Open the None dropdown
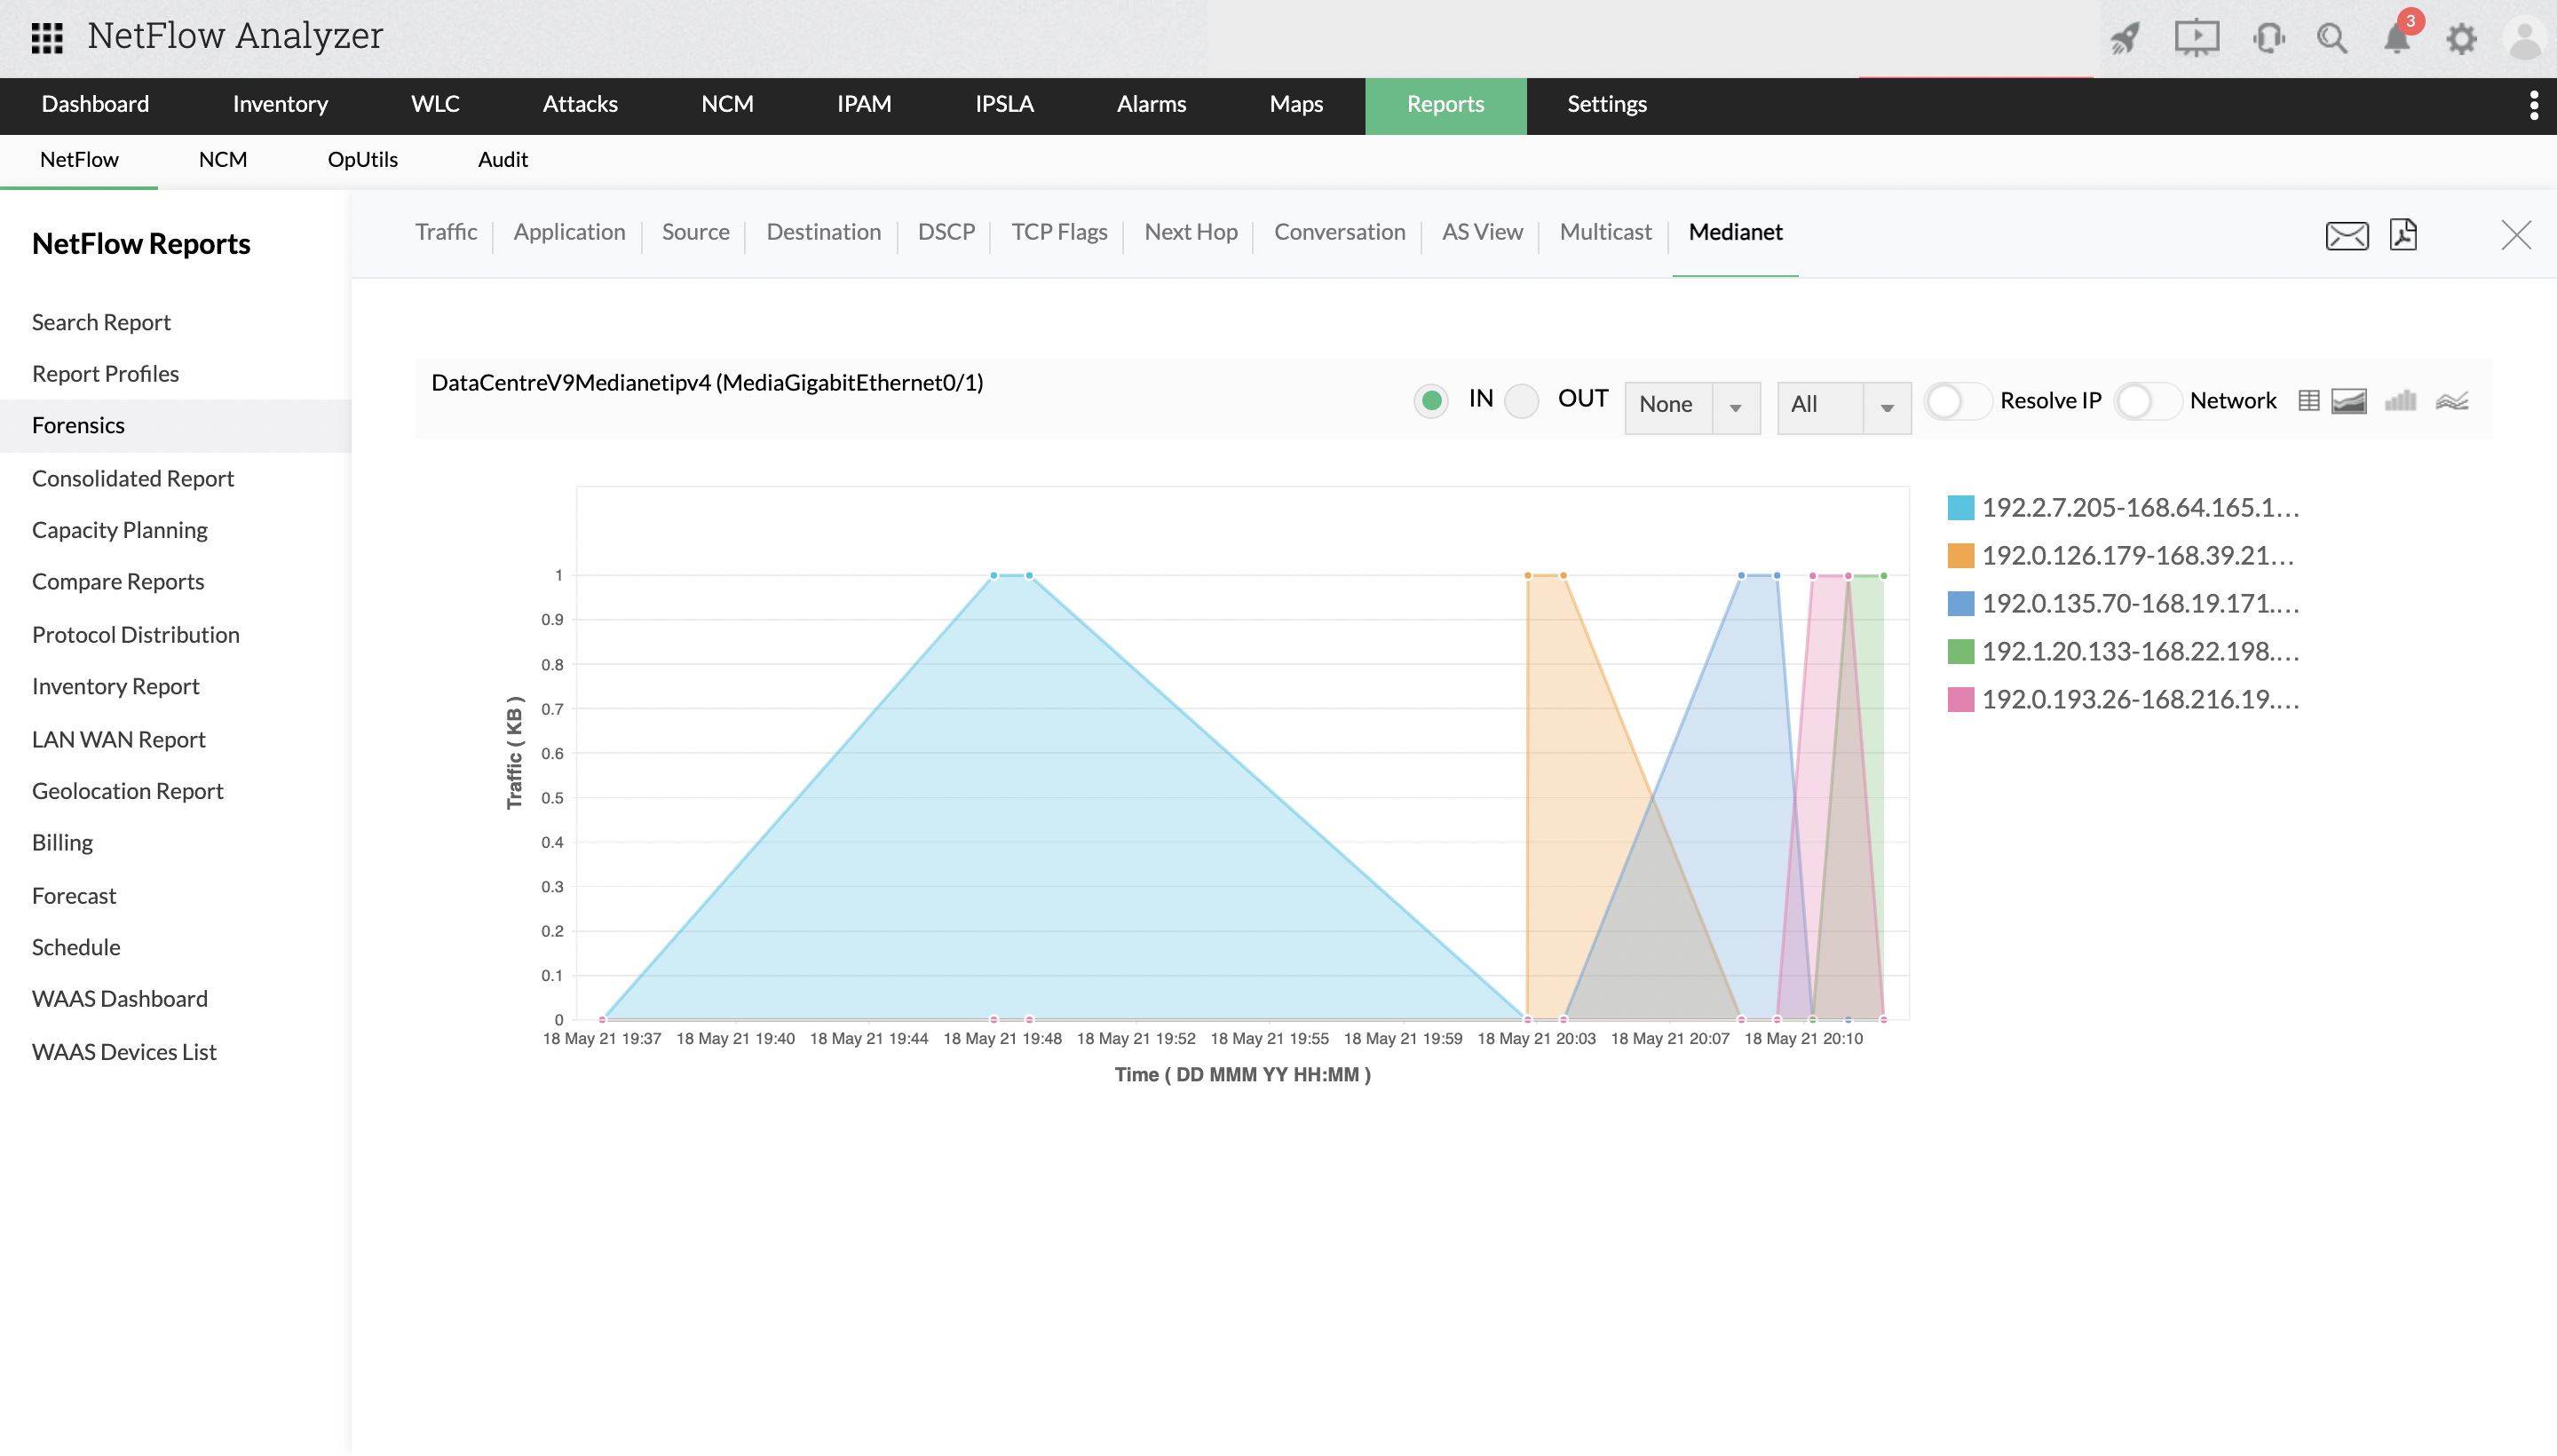Screen dimensions: 2557x1456 pyautogui.click(x=1692, y=406)
